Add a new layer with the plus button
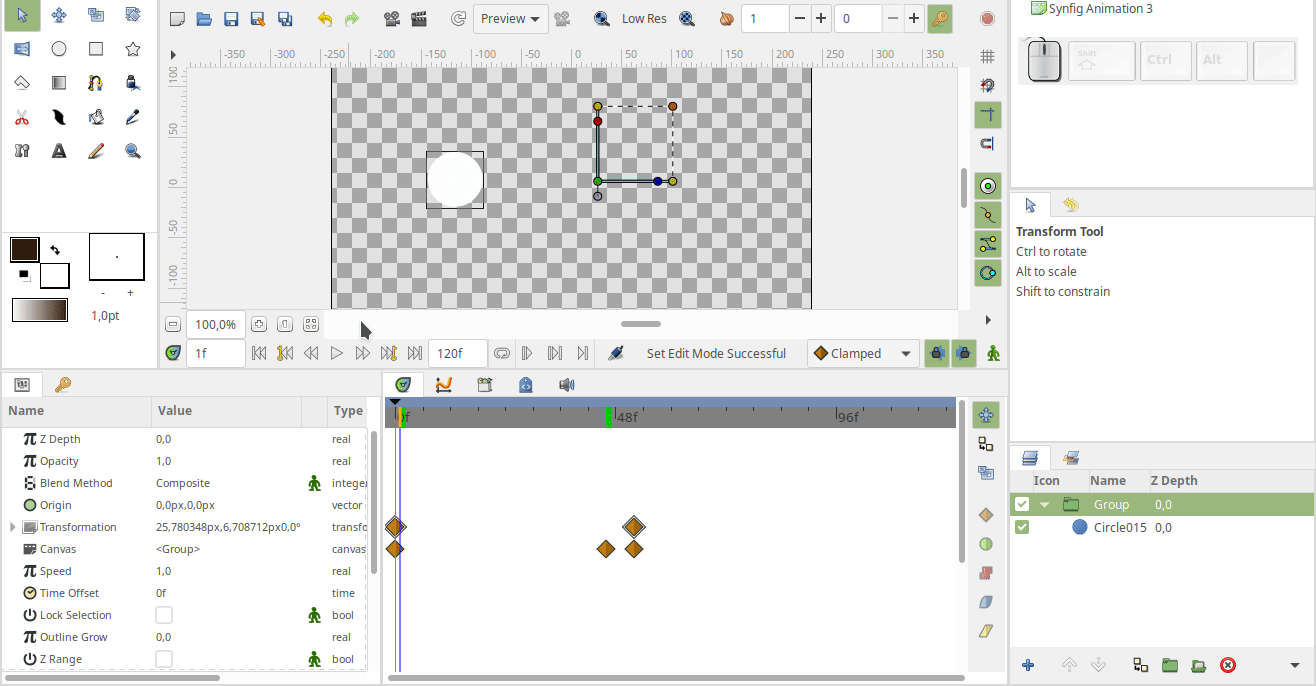Image resolution: width=1316 pixels, height=686 pixels. (x=1028, y=664)
